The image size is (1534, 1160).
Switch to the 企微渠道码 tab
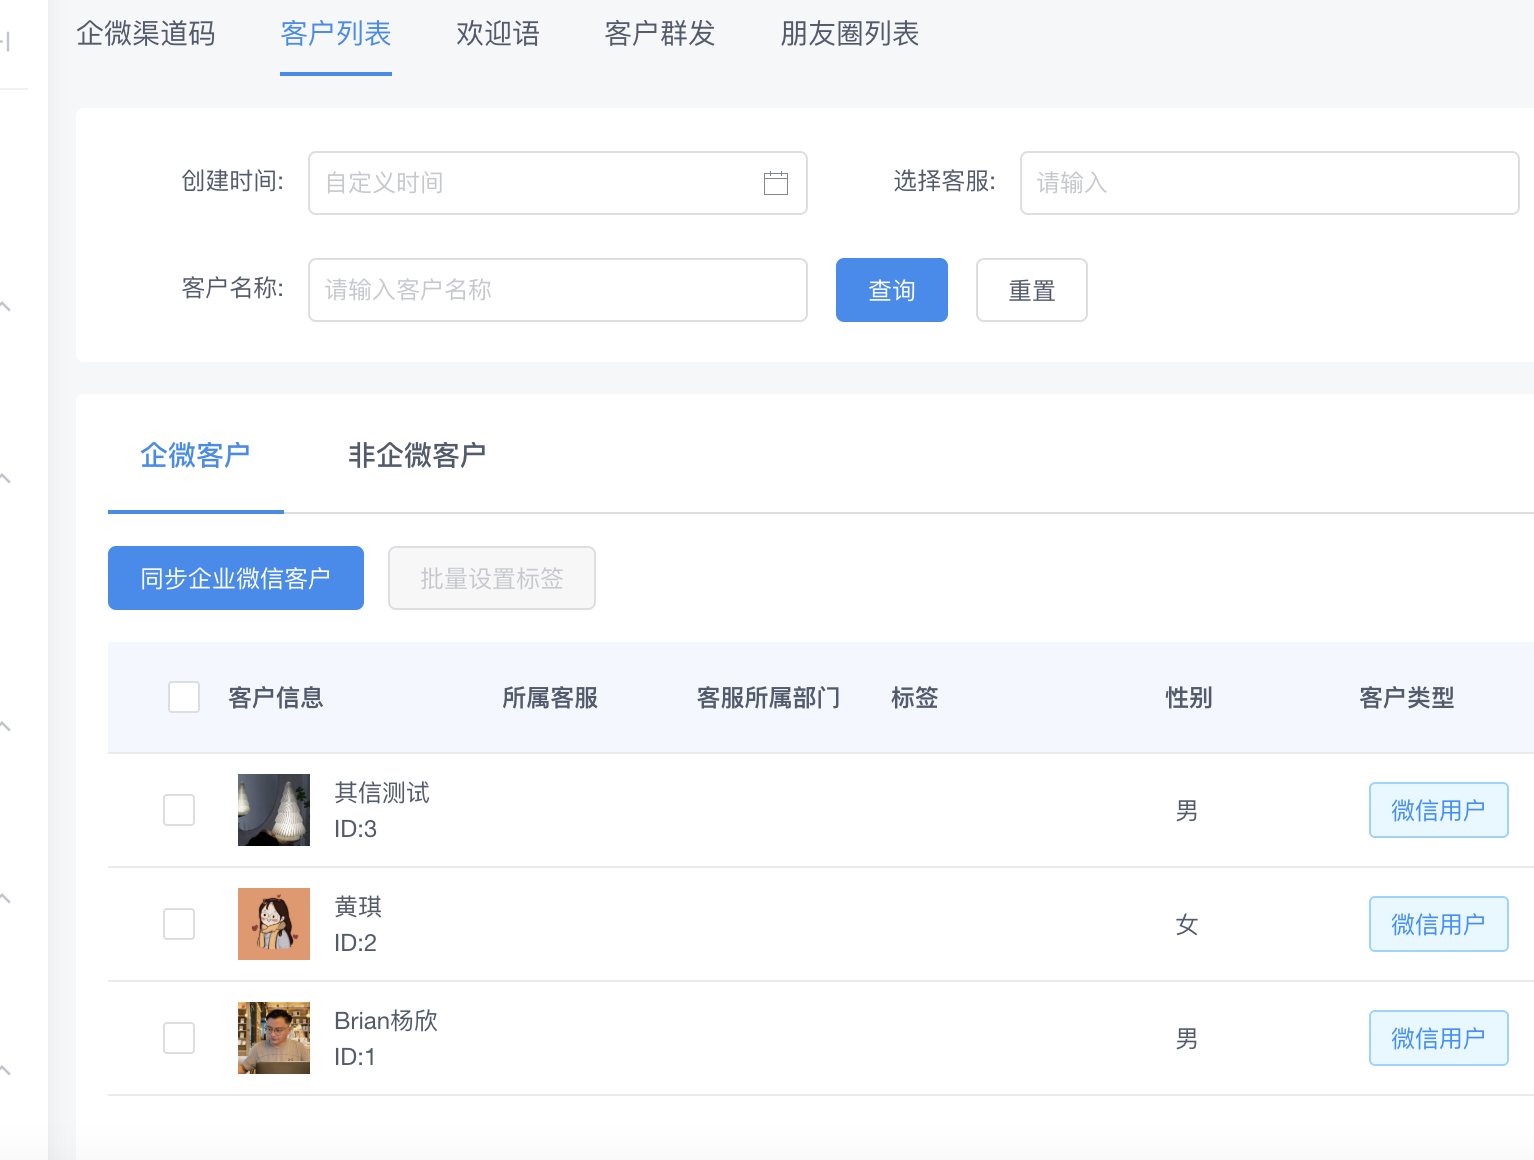pyautogui.click(x=146, y=34)
